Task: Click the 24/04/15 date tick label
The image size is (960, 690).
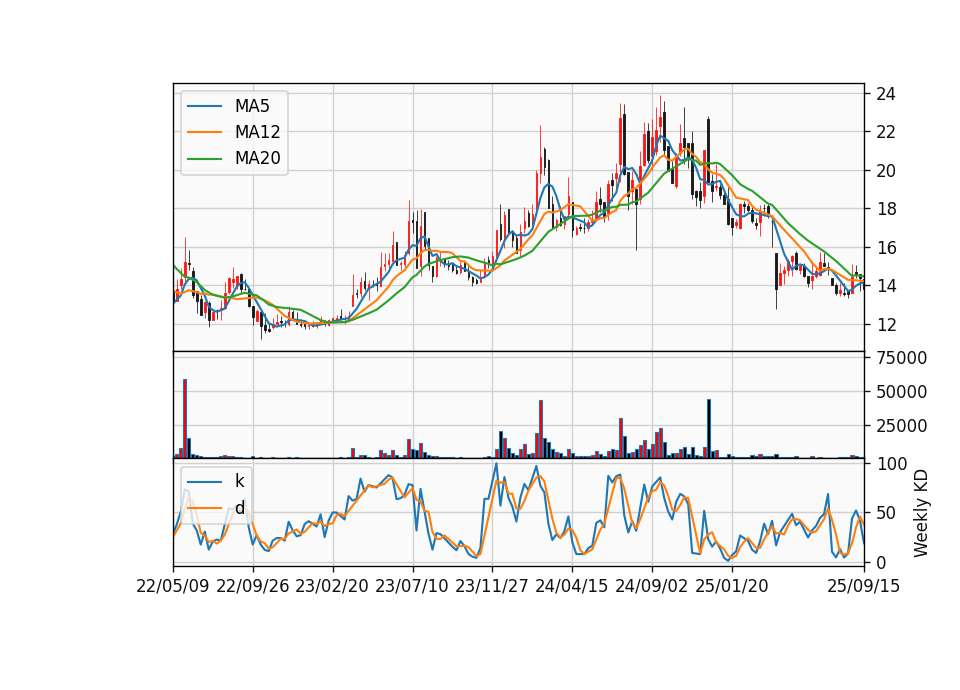Action: coord(572,586)
